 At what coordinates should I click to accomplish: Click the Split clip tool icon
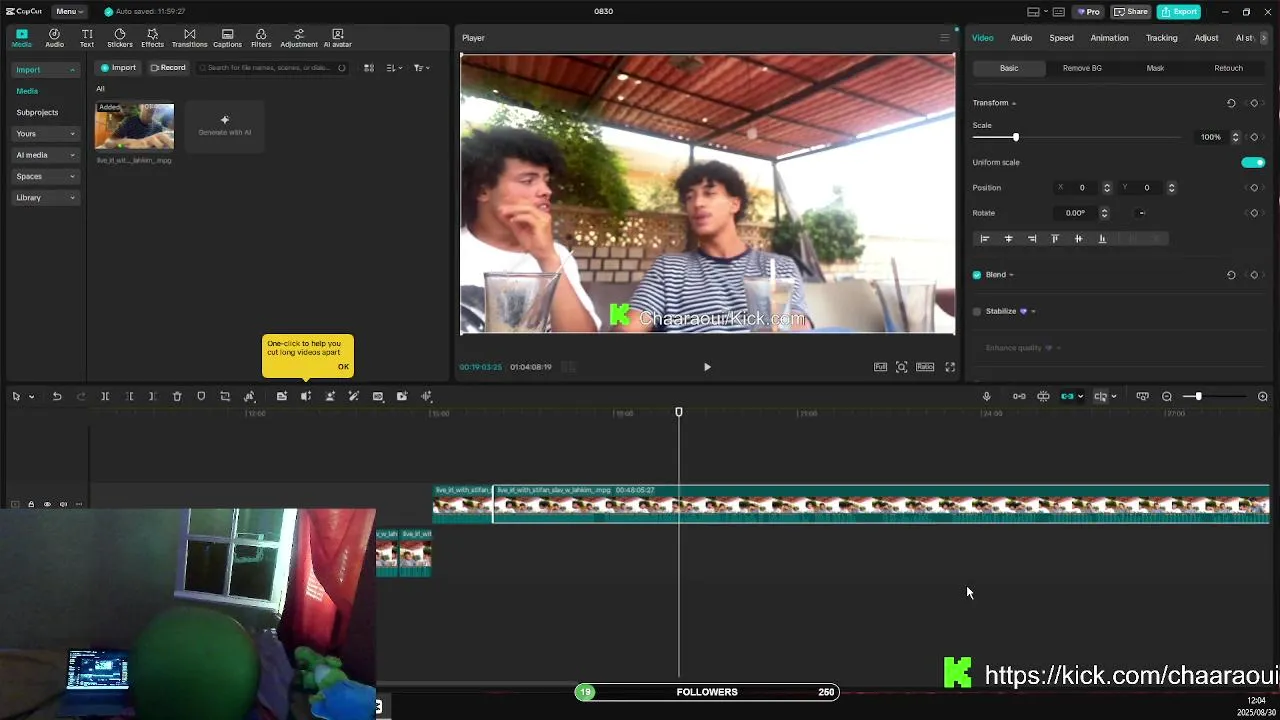(105, 397)
